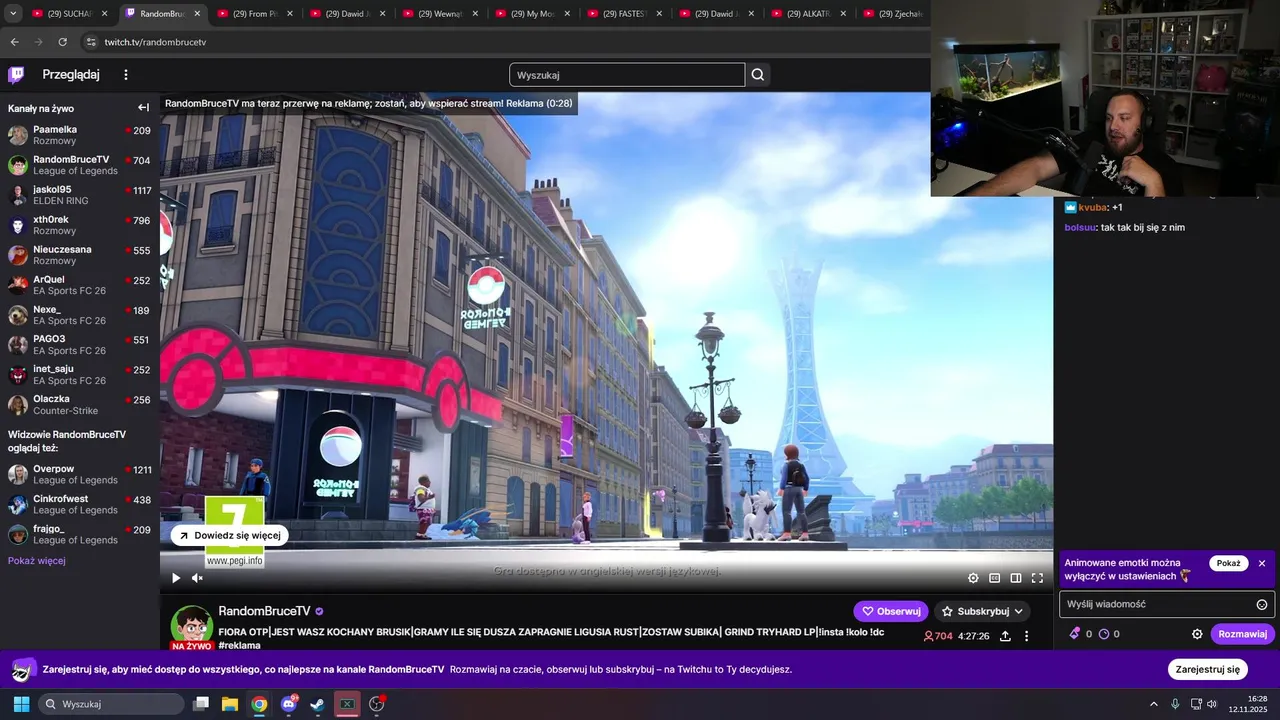Open Overpow recommended channel
The width and height of the screenshot is (1280, 720).
79,474
